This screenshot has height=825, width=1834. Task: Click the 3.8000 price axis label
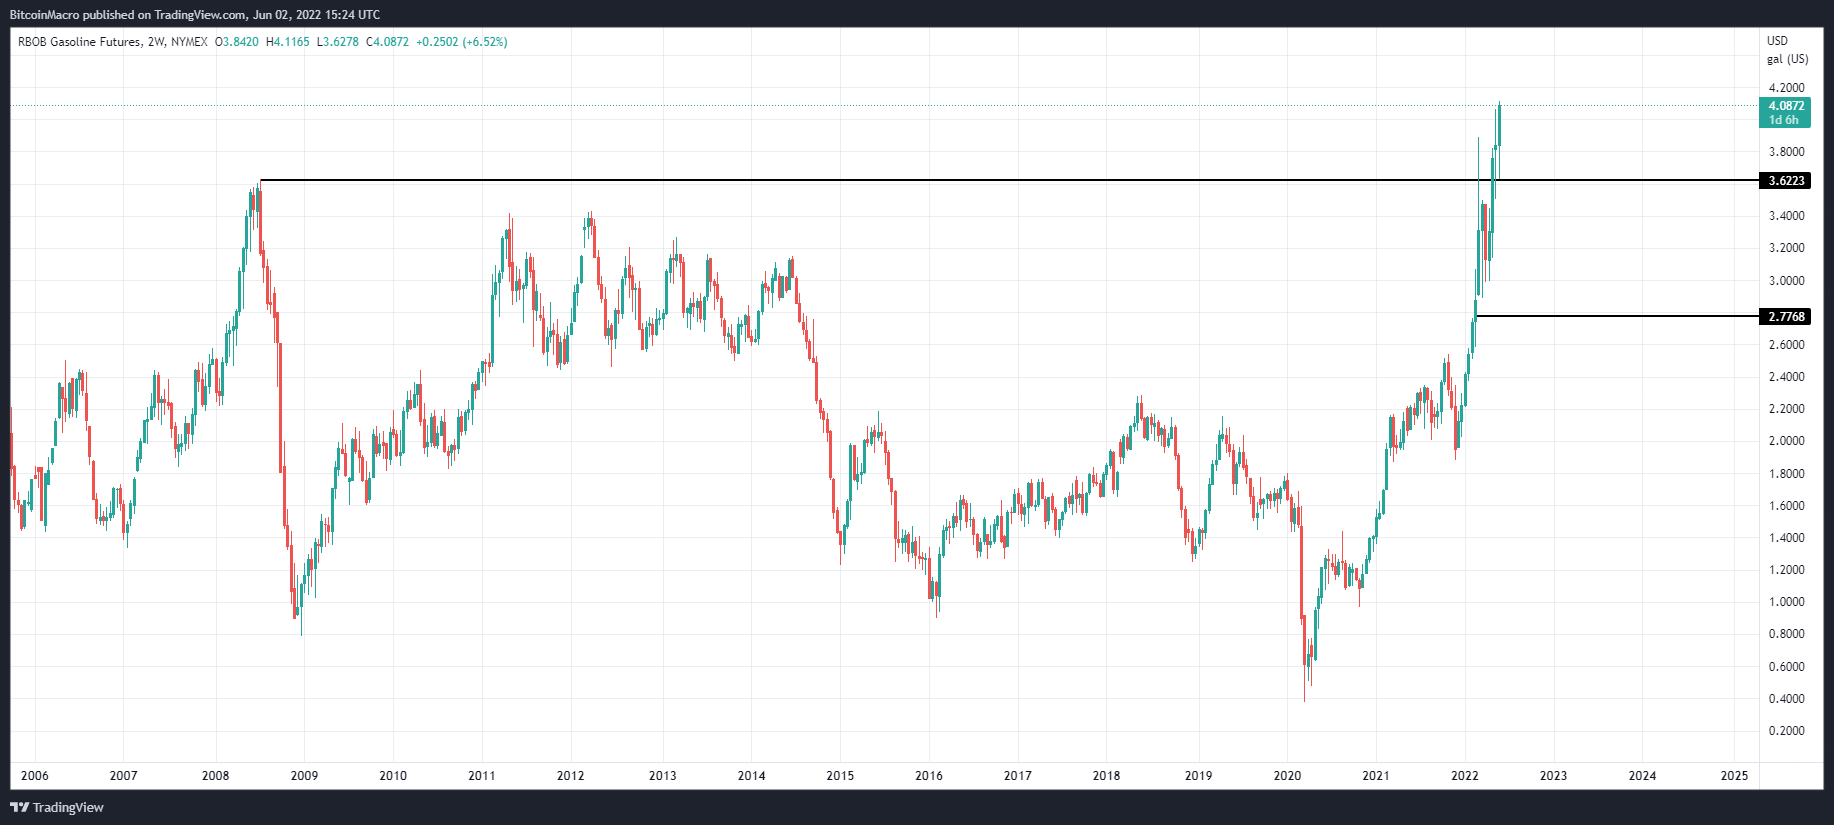pyautogui.click(x=1786, y=152)
